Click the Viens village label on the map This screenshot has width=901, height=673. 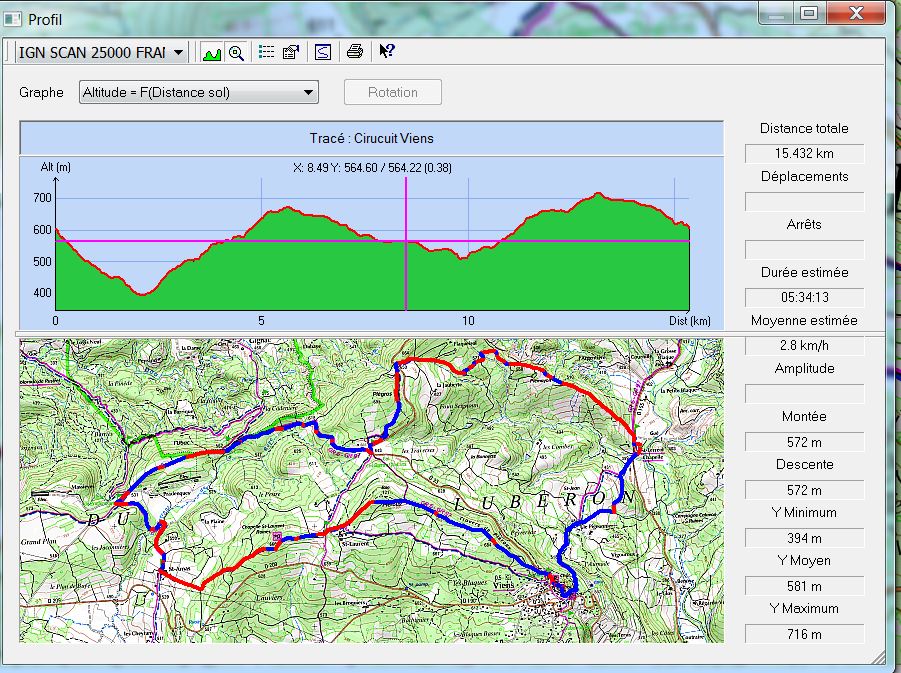tap(504, 585)
